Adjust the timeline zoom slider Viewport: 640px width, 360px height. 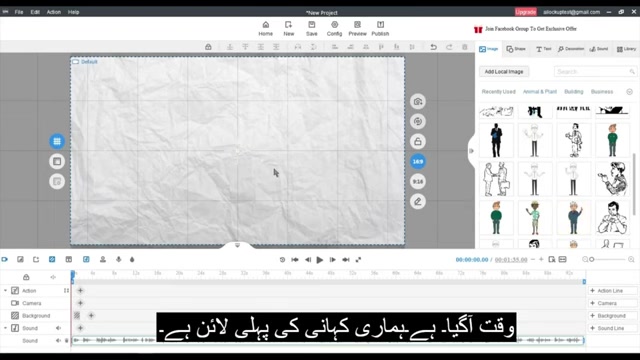point(608,260)
